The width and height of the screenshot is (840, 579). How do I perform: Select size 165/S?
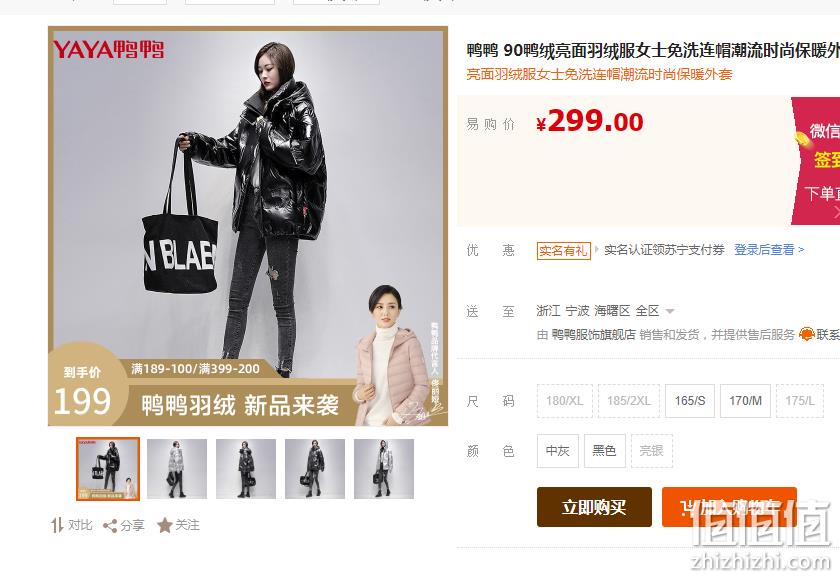point(689,401)
